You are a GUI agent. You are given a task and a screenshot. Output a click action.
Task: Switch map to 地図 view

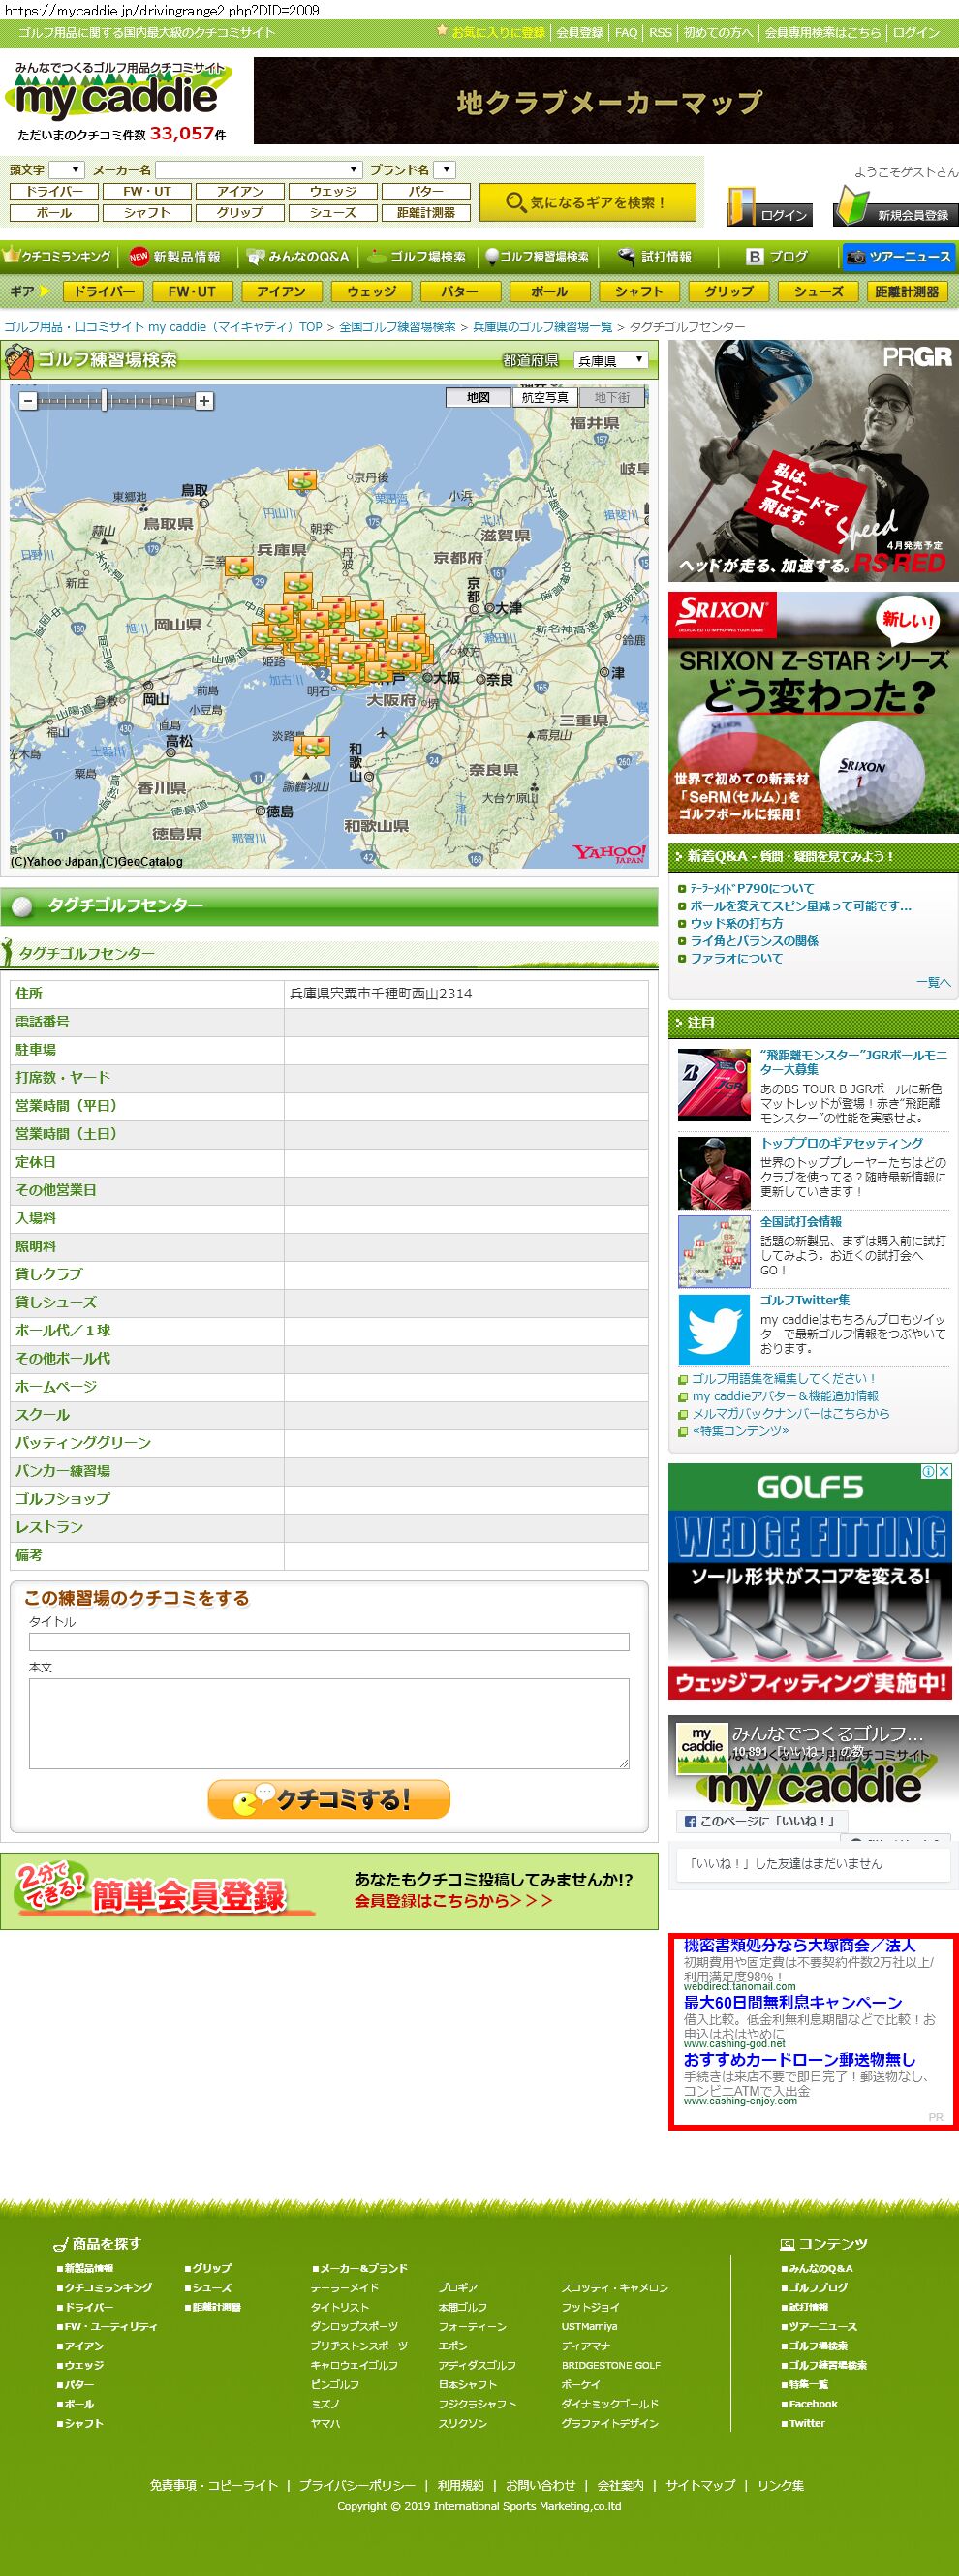(x=478, y=398)
